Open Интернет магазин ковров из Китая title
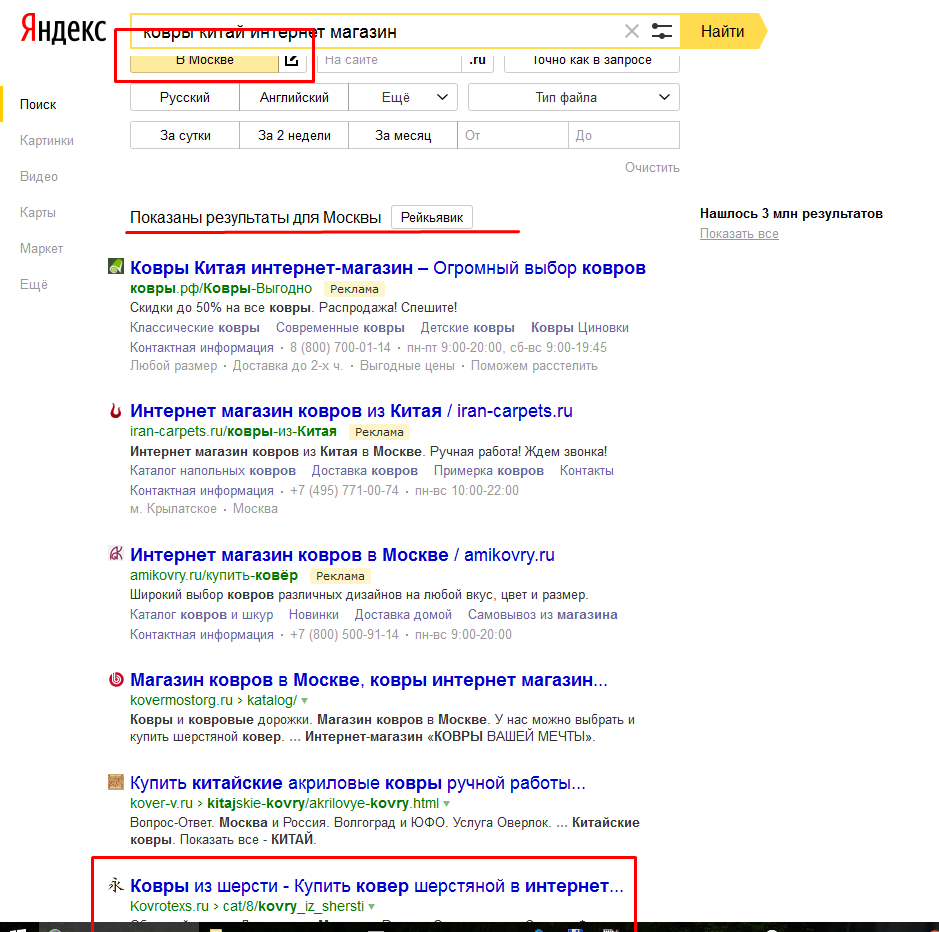The height and width of the screenshot is (932, 939). [x=351, y=411]
